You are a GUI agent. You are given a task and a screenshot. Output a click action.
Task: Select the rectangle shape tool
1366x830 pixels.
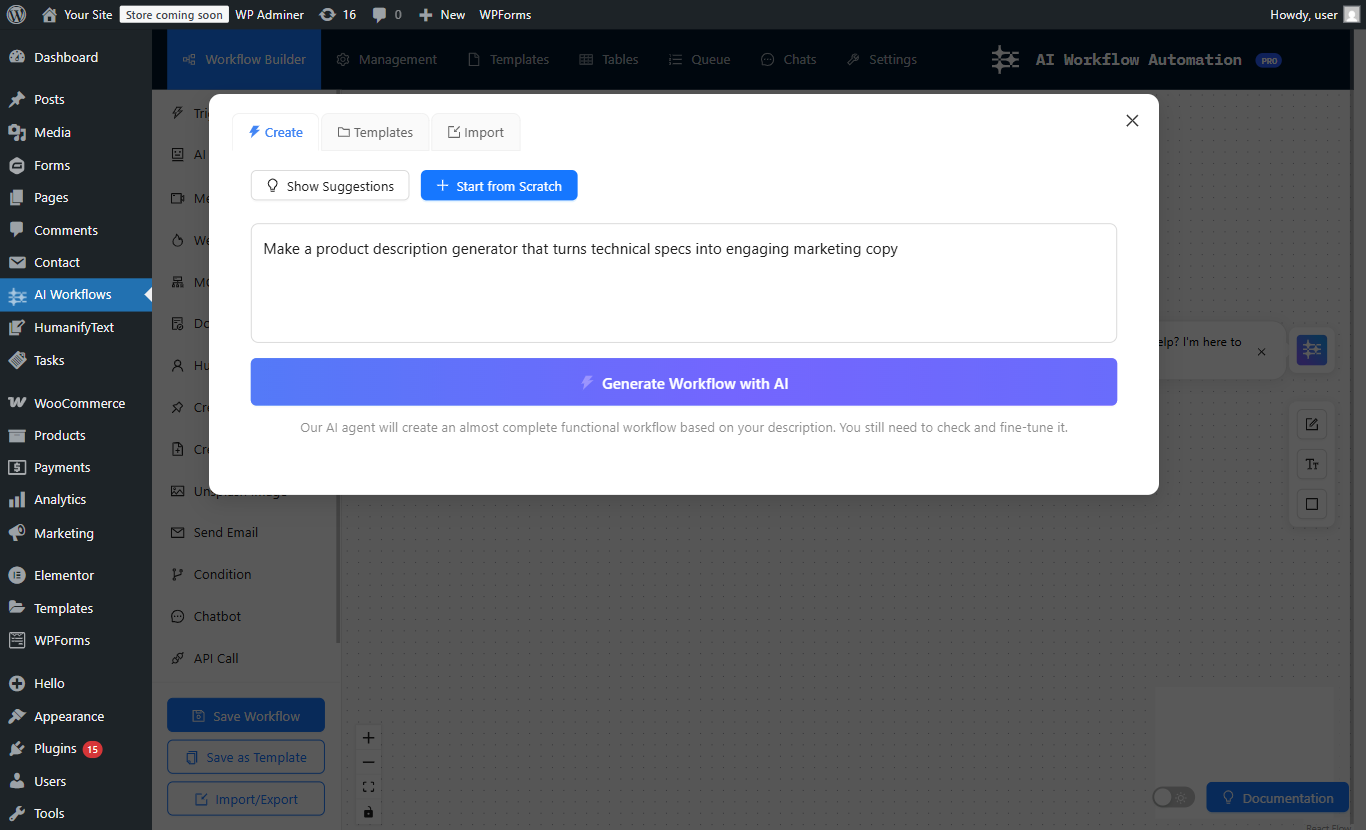pyautogui.click(x=1312, y=504)
